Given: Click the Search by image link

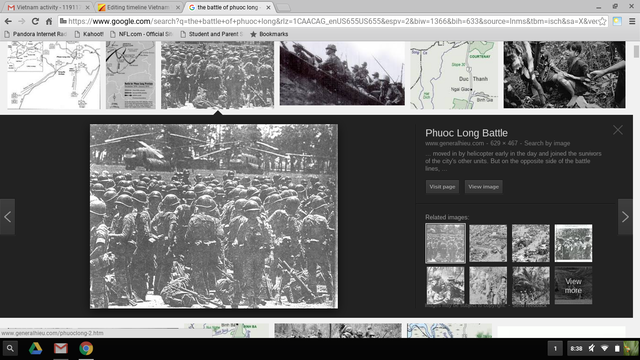Looking at the screenshot, I should point(547,143).
